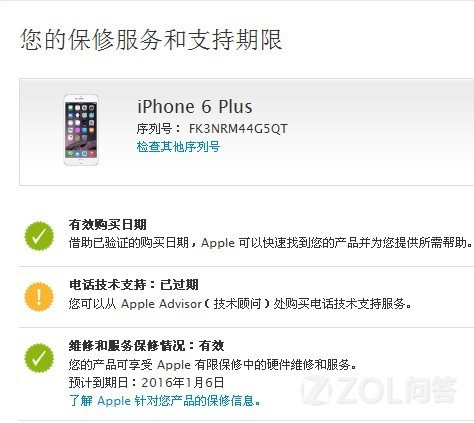The width and height of the screenshot is (474, 423).
Task: Open the 检查其他序列号 link
Action: (178, 147)
